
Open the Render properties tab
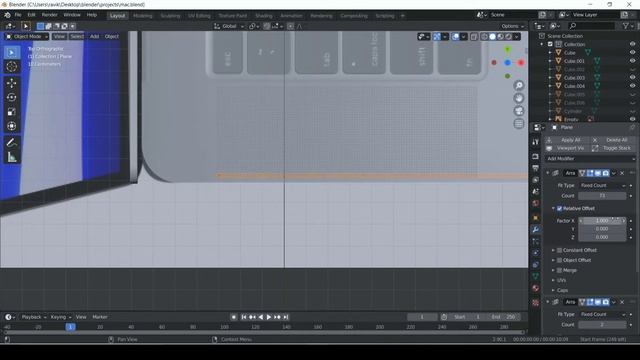pyautogui.click(x=536, y=156)
